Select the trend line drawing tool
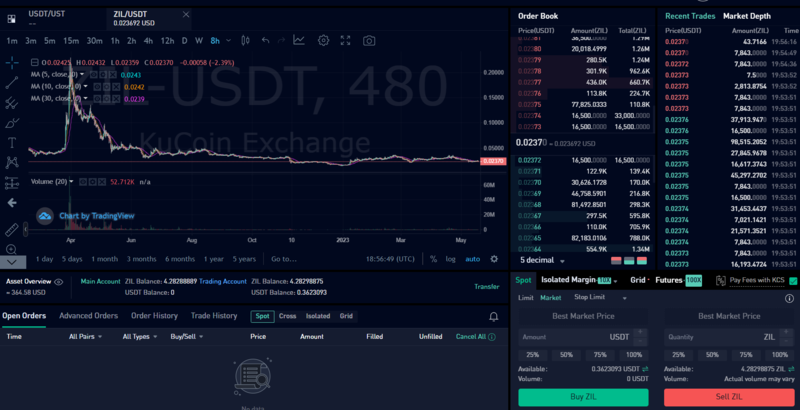 coord(12,83)
